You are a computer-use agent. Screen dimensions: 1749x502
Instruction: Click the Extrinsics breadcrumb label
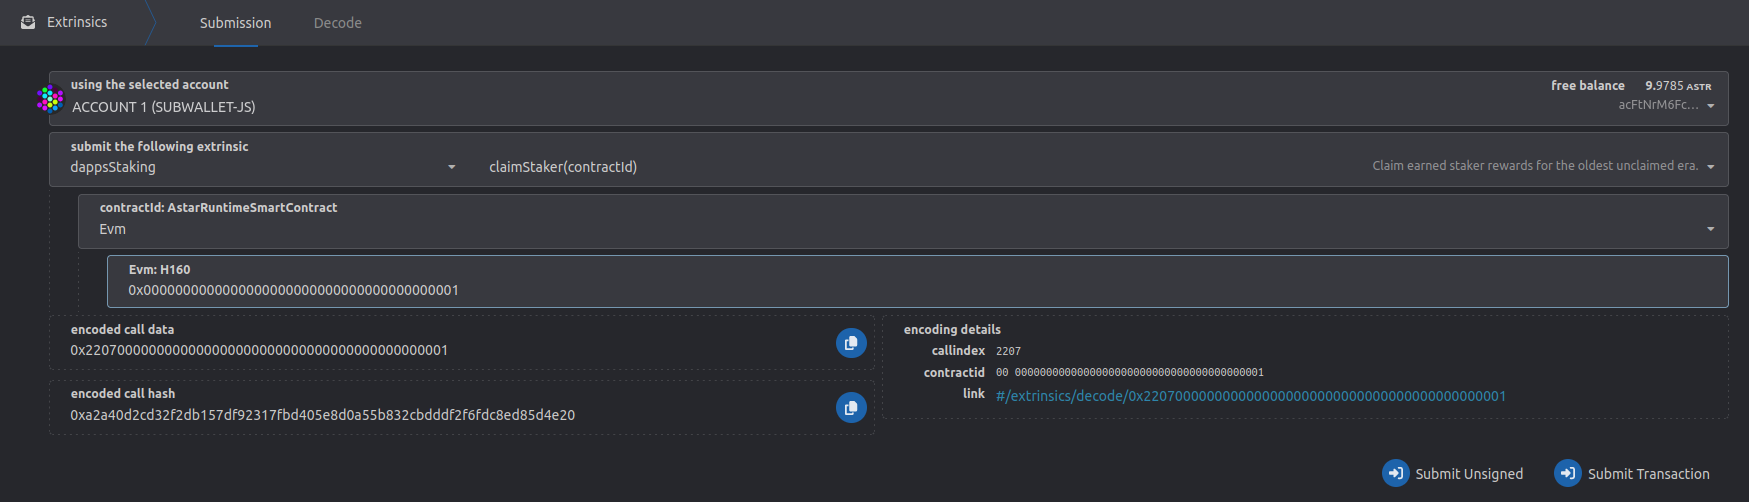point(77,22)
